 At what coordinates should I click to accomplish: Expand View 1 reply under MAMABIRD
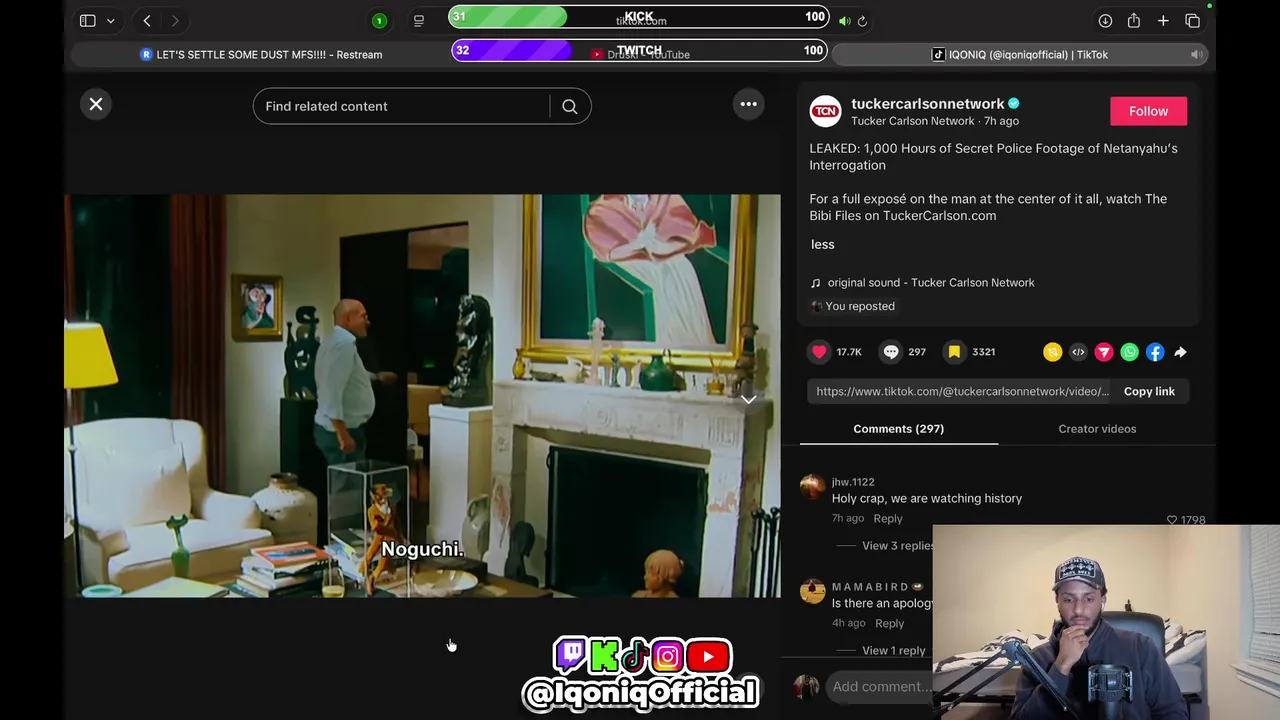(893, 651)
